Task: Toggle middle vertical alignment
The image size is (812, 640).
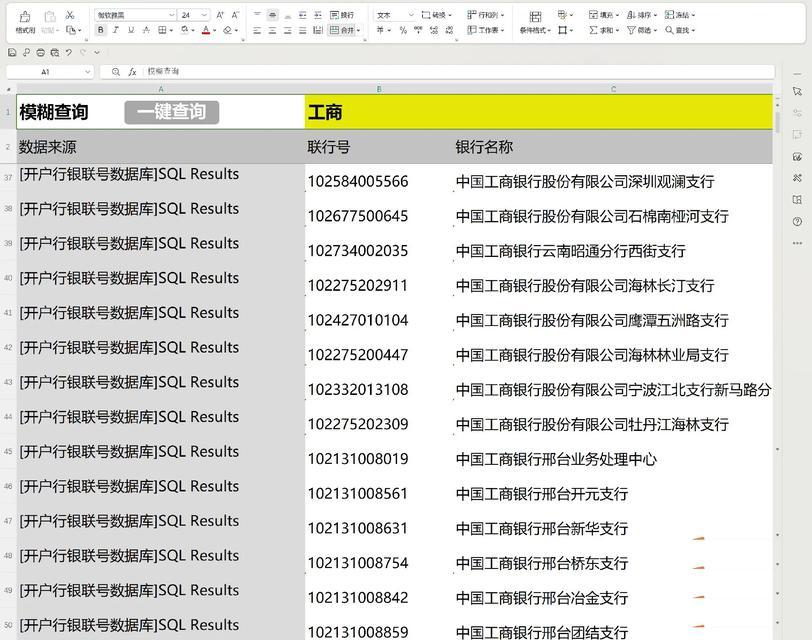Action: pyautogui.click(x=272, y=15)
